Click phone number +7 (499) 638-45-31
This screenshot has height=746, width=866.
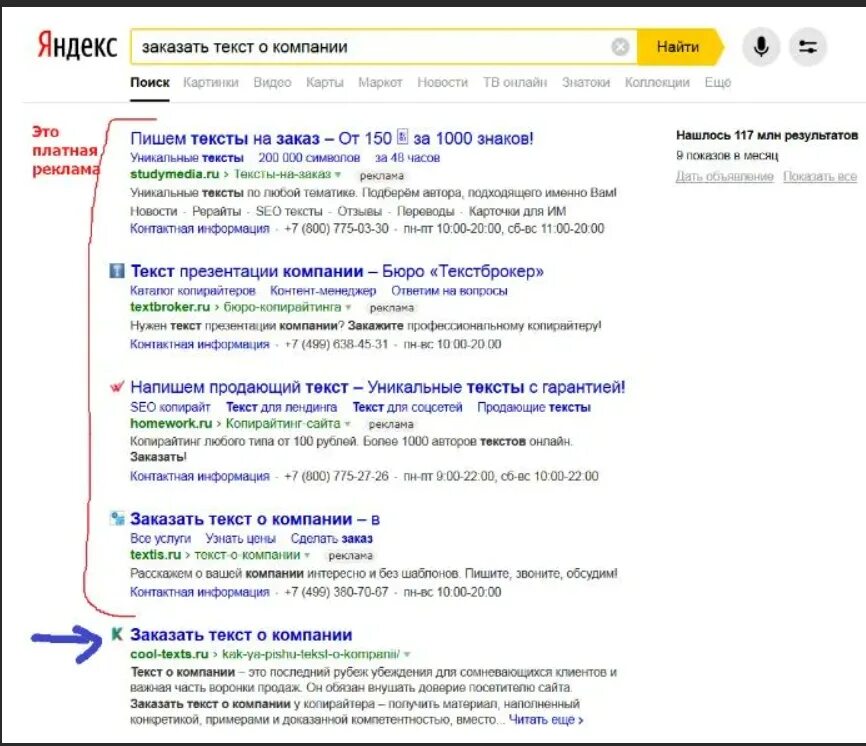(x=336, y=344)
